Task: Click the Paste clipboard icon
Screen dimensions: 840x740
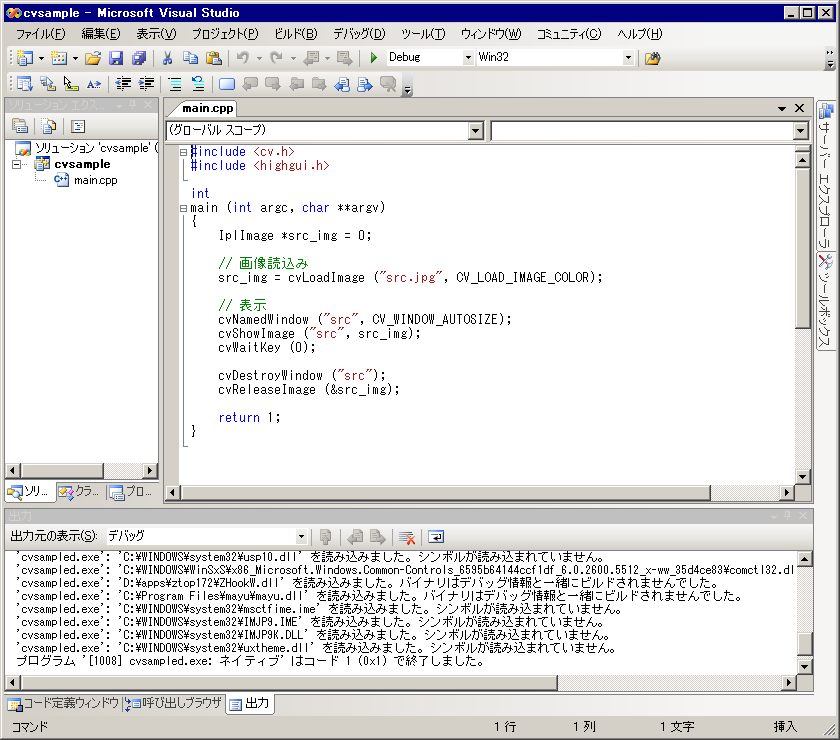Action: coord(214,57)
